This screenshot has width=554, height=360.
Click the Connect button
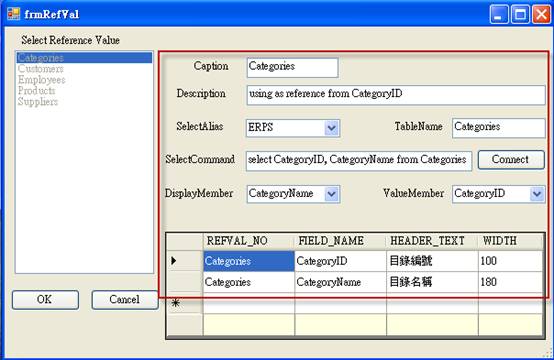(511, 160)
